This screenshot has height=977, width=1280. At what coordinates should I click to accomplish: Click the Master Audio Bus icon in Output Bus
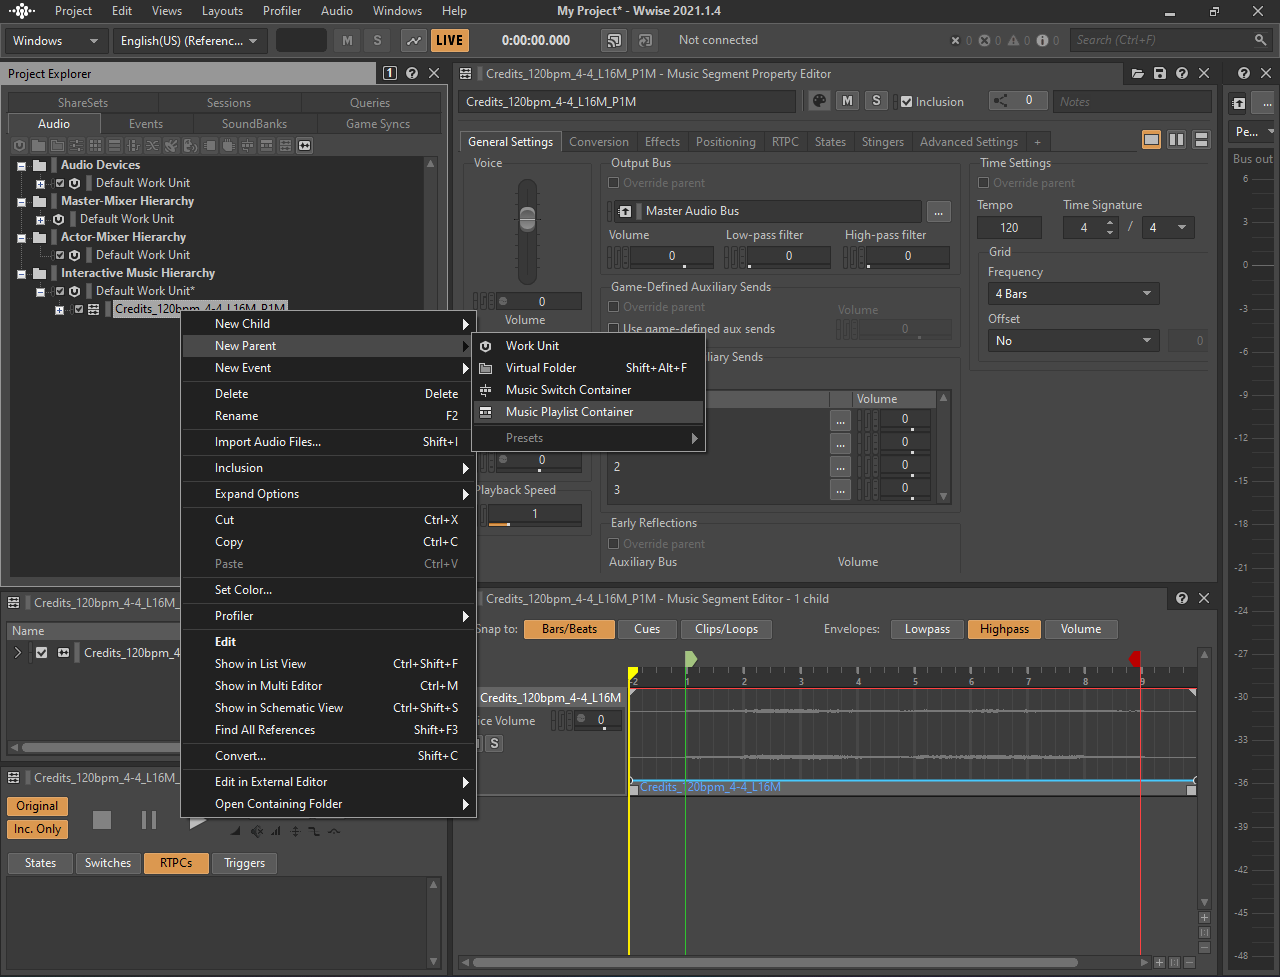pos(625,211)
